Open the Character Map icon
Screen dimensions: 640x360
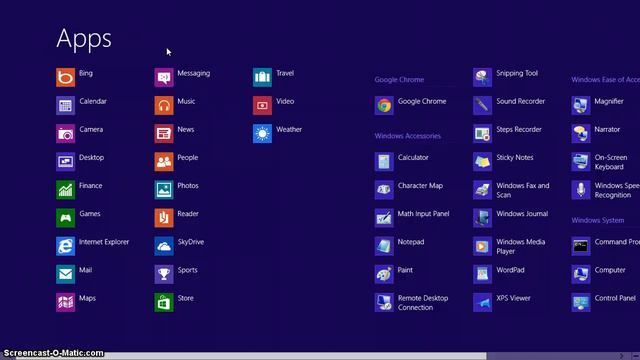click(384, 190)
